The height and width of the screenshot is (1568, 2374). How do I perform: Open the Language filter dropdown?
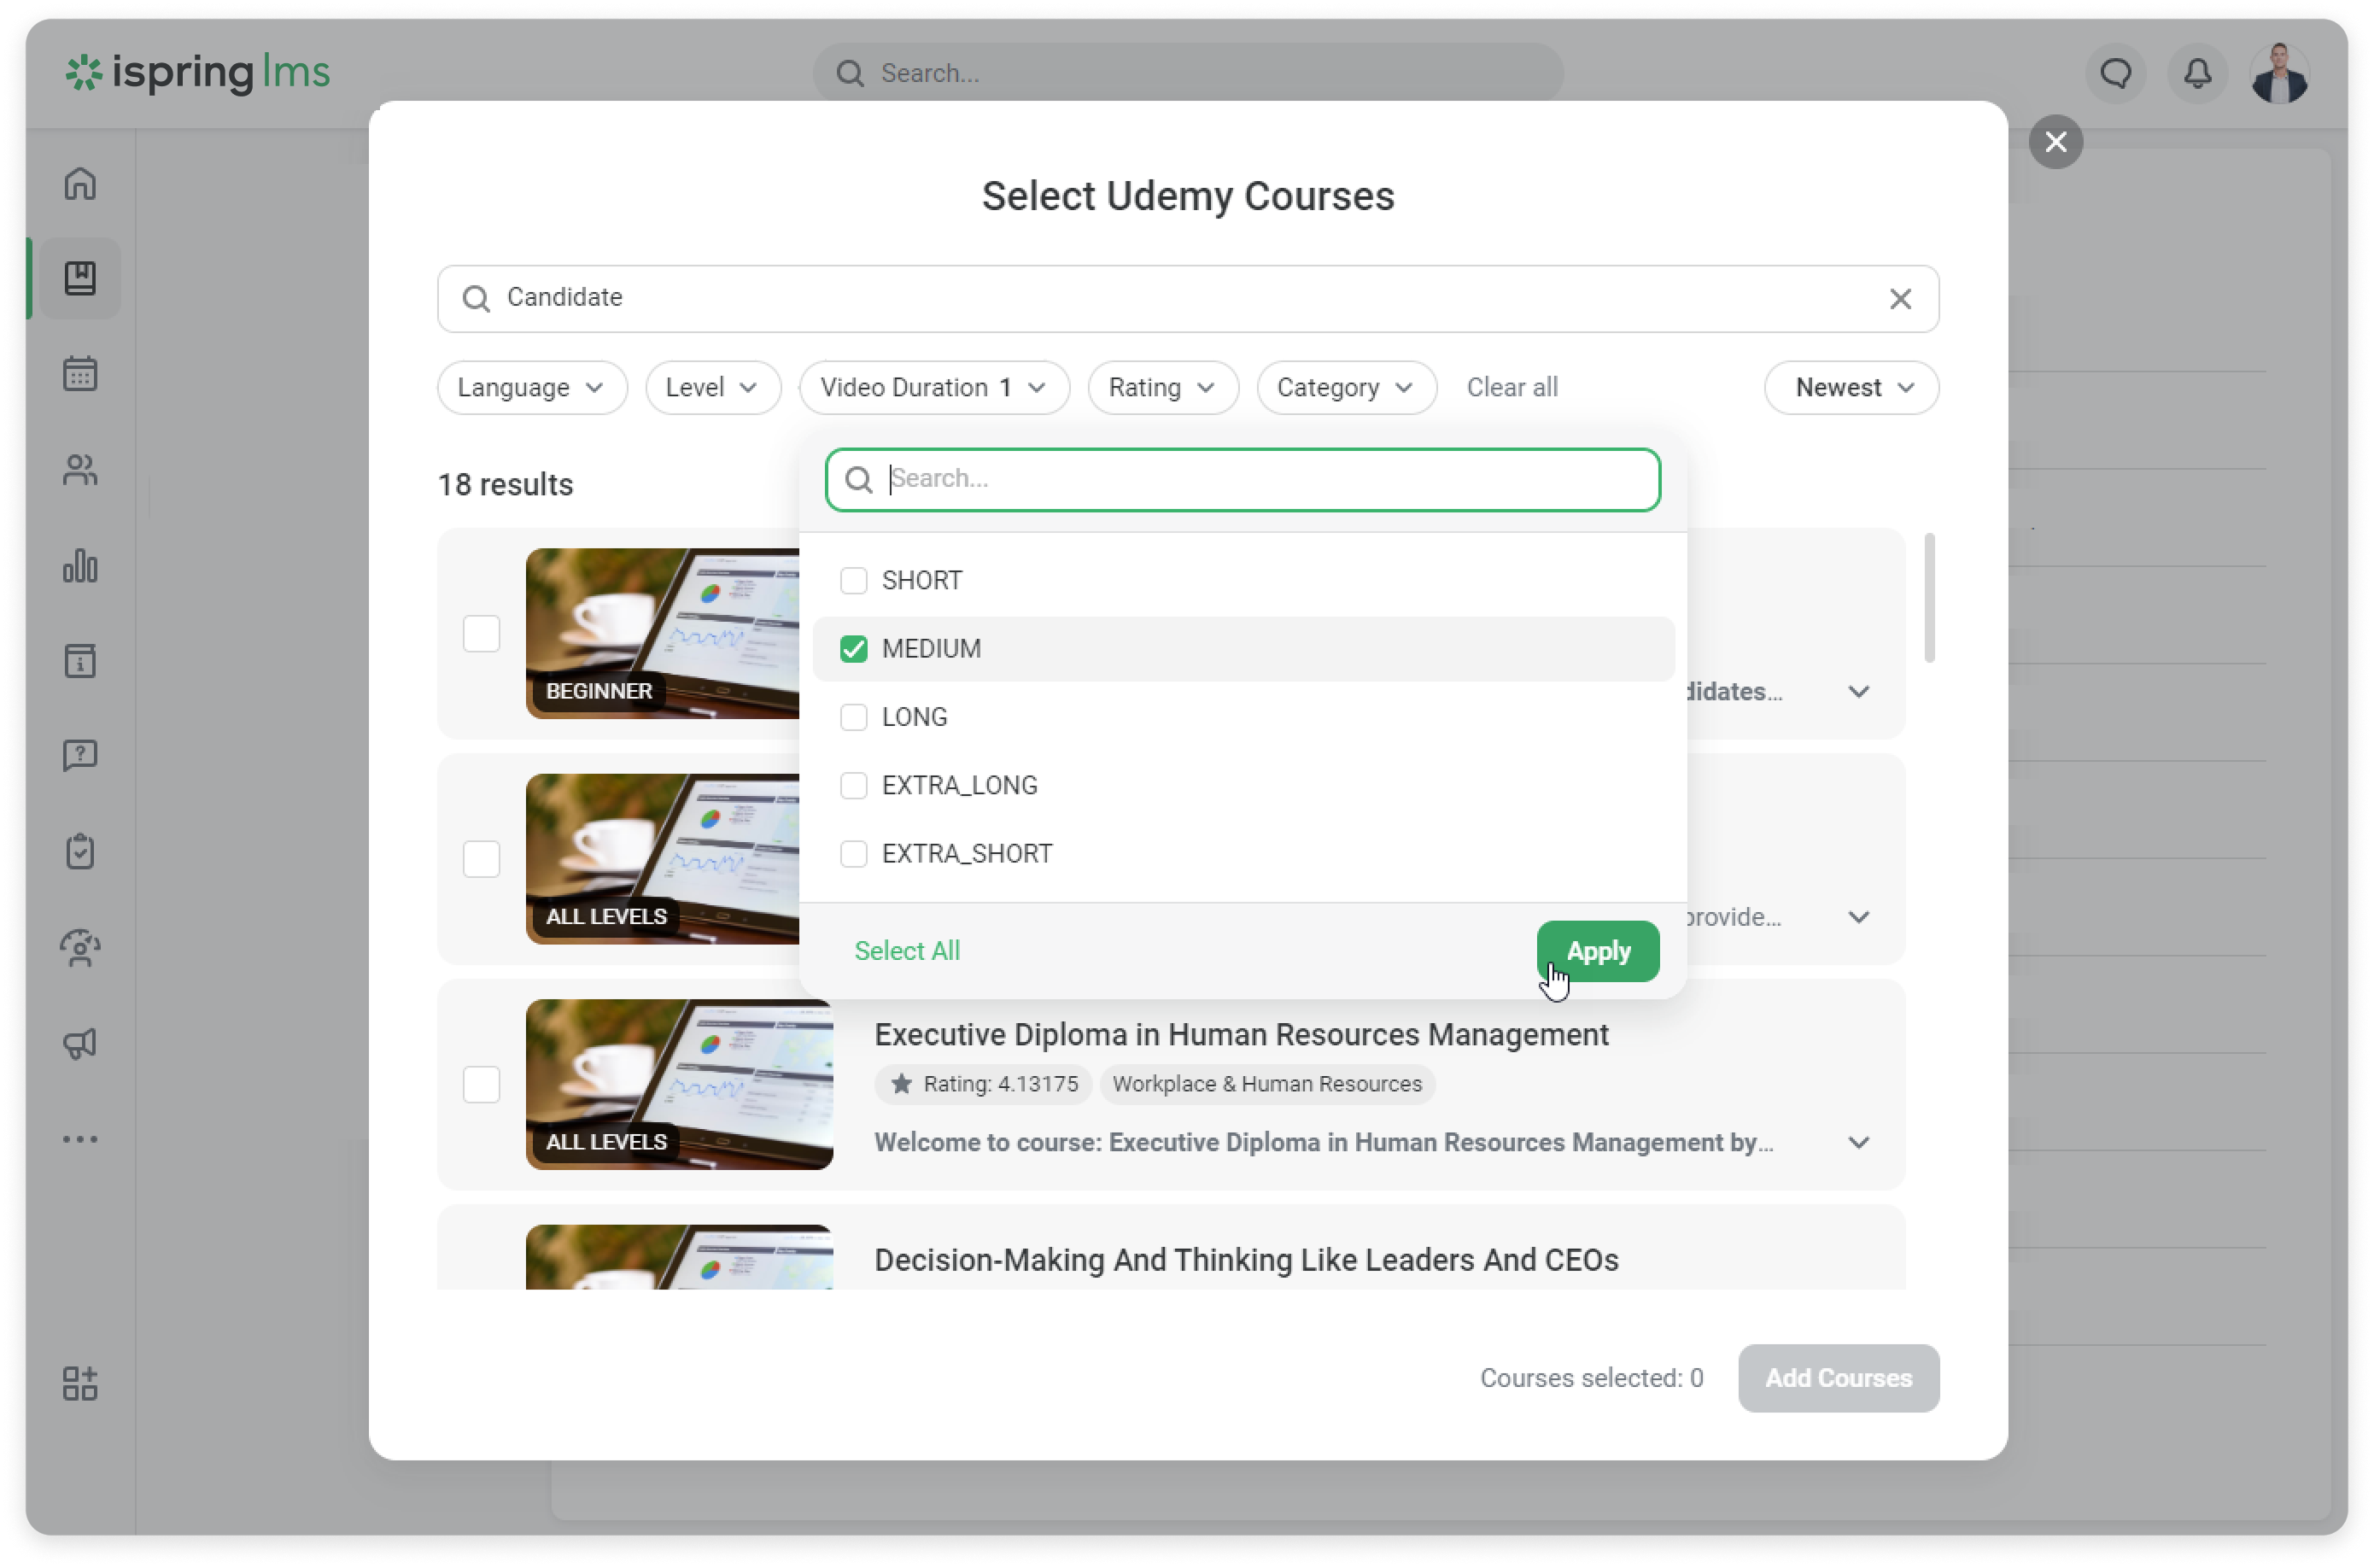tap(531, 388)
